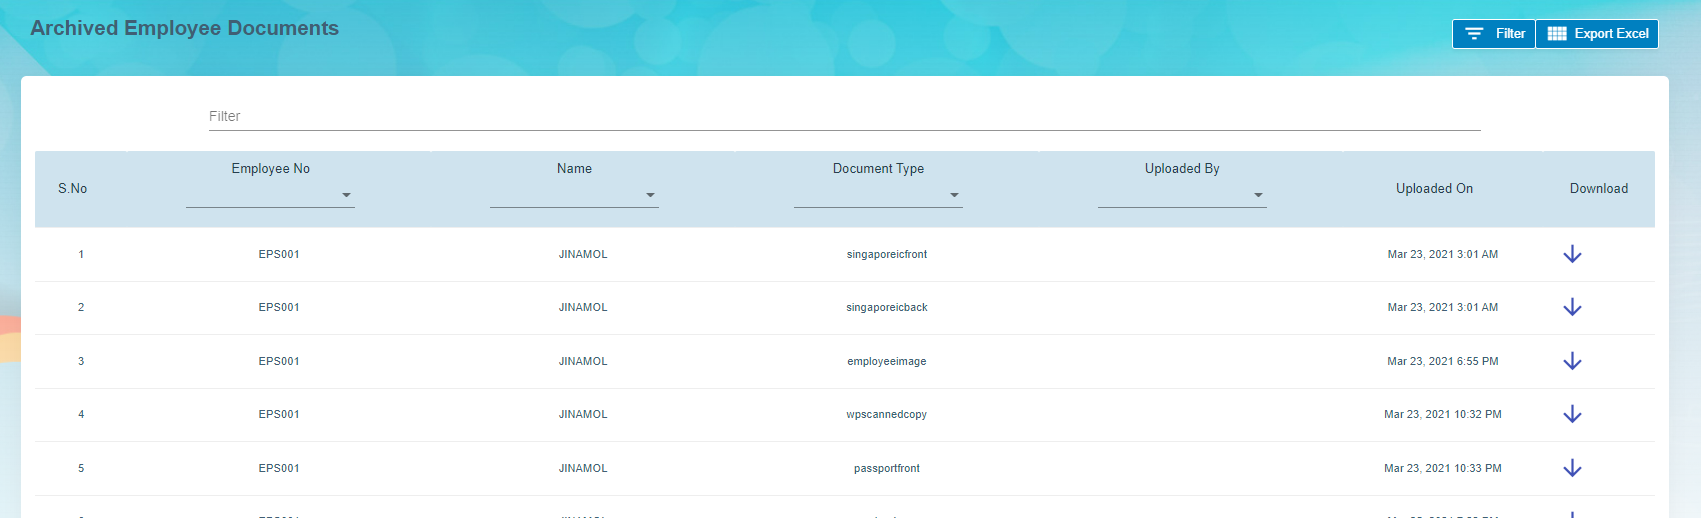Click the singaporeicback document type cell
The image size is (1701, 518).
tap(887, 308)
